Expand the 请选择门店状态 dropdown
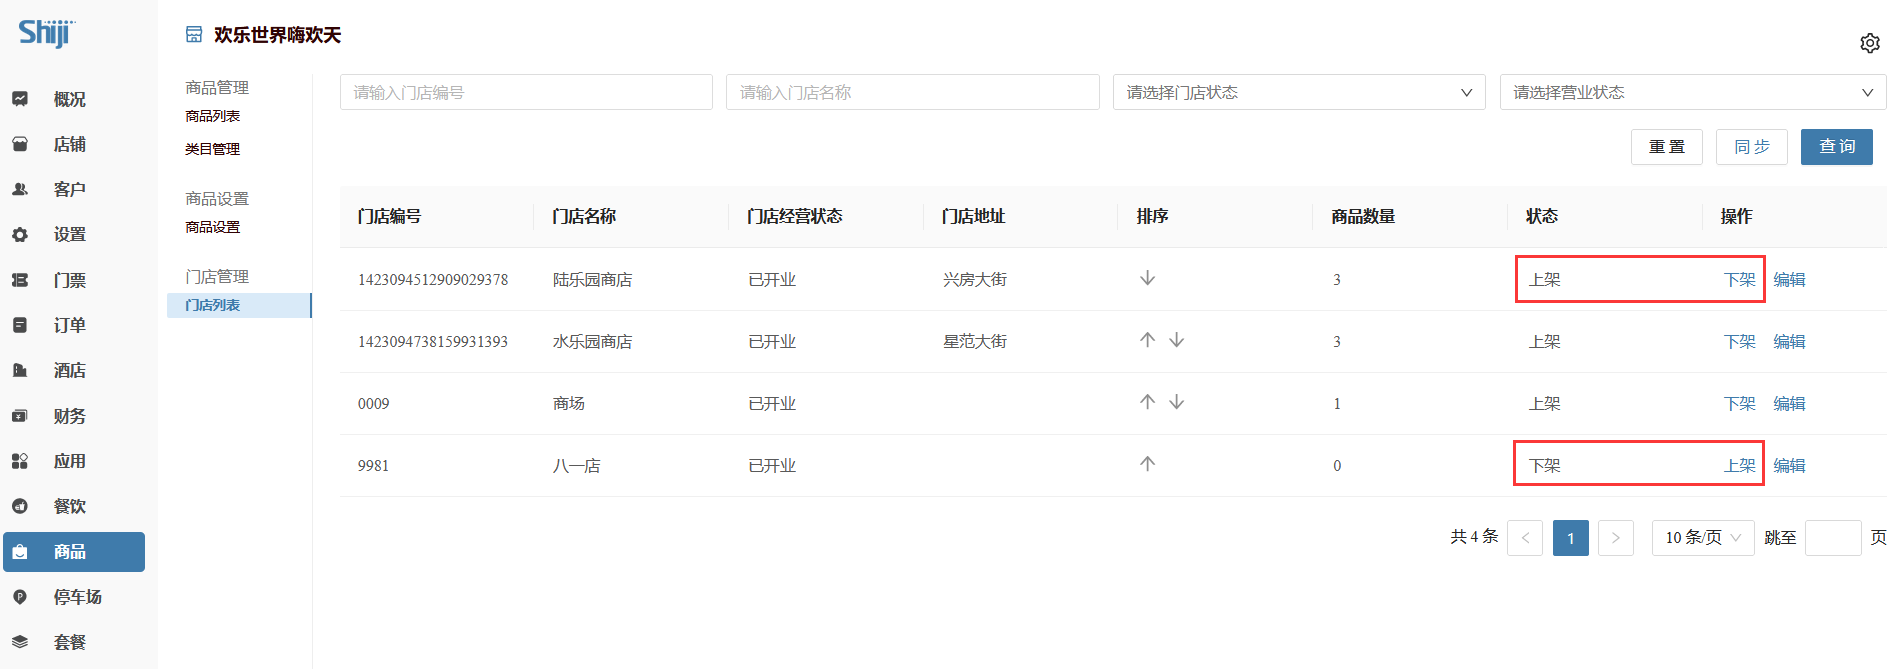This screenshot has width=1893, height=669. tap(1298, 92)
